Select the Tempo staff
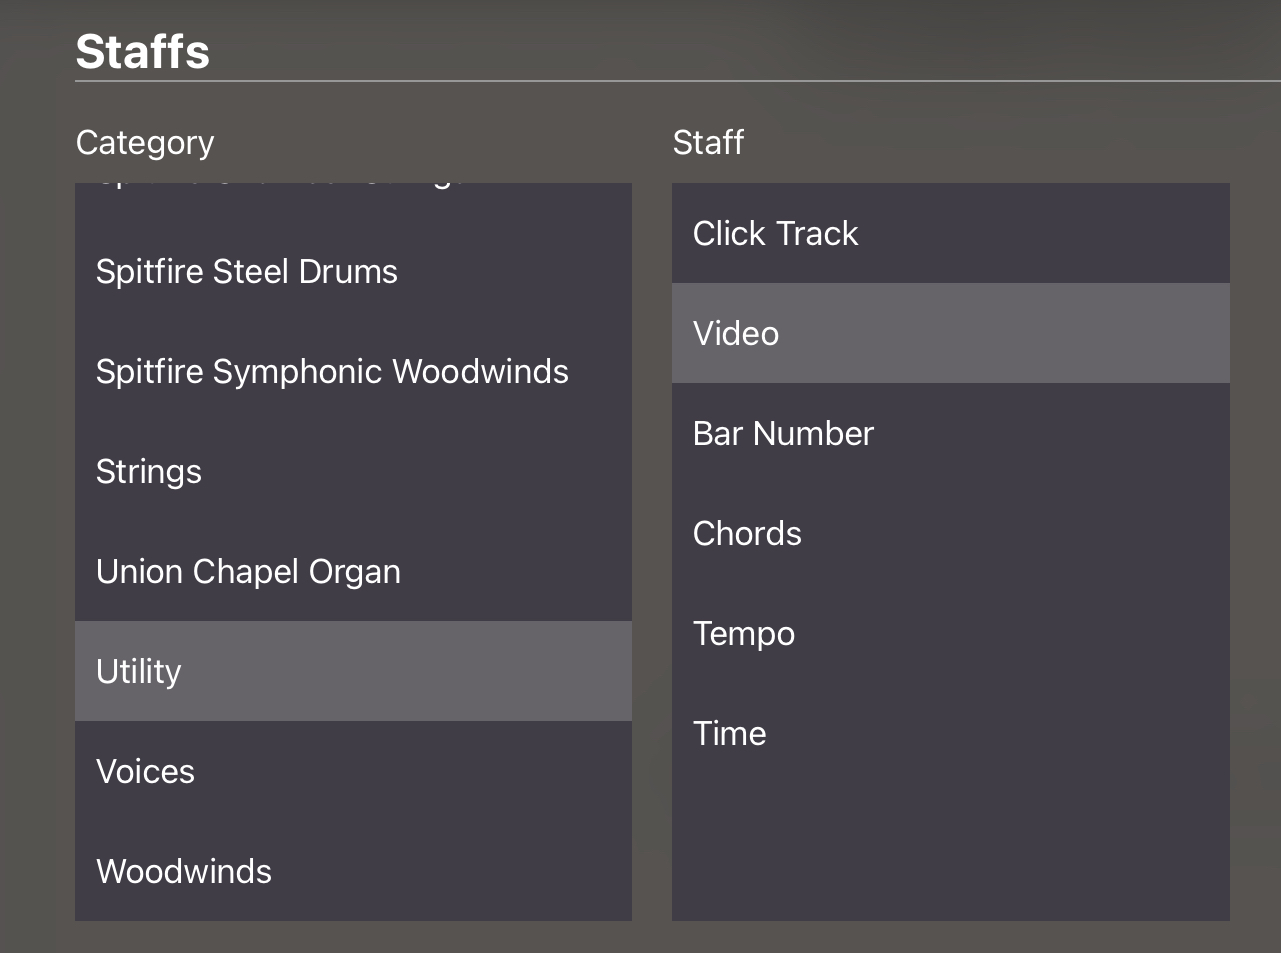 click(951, 633)
